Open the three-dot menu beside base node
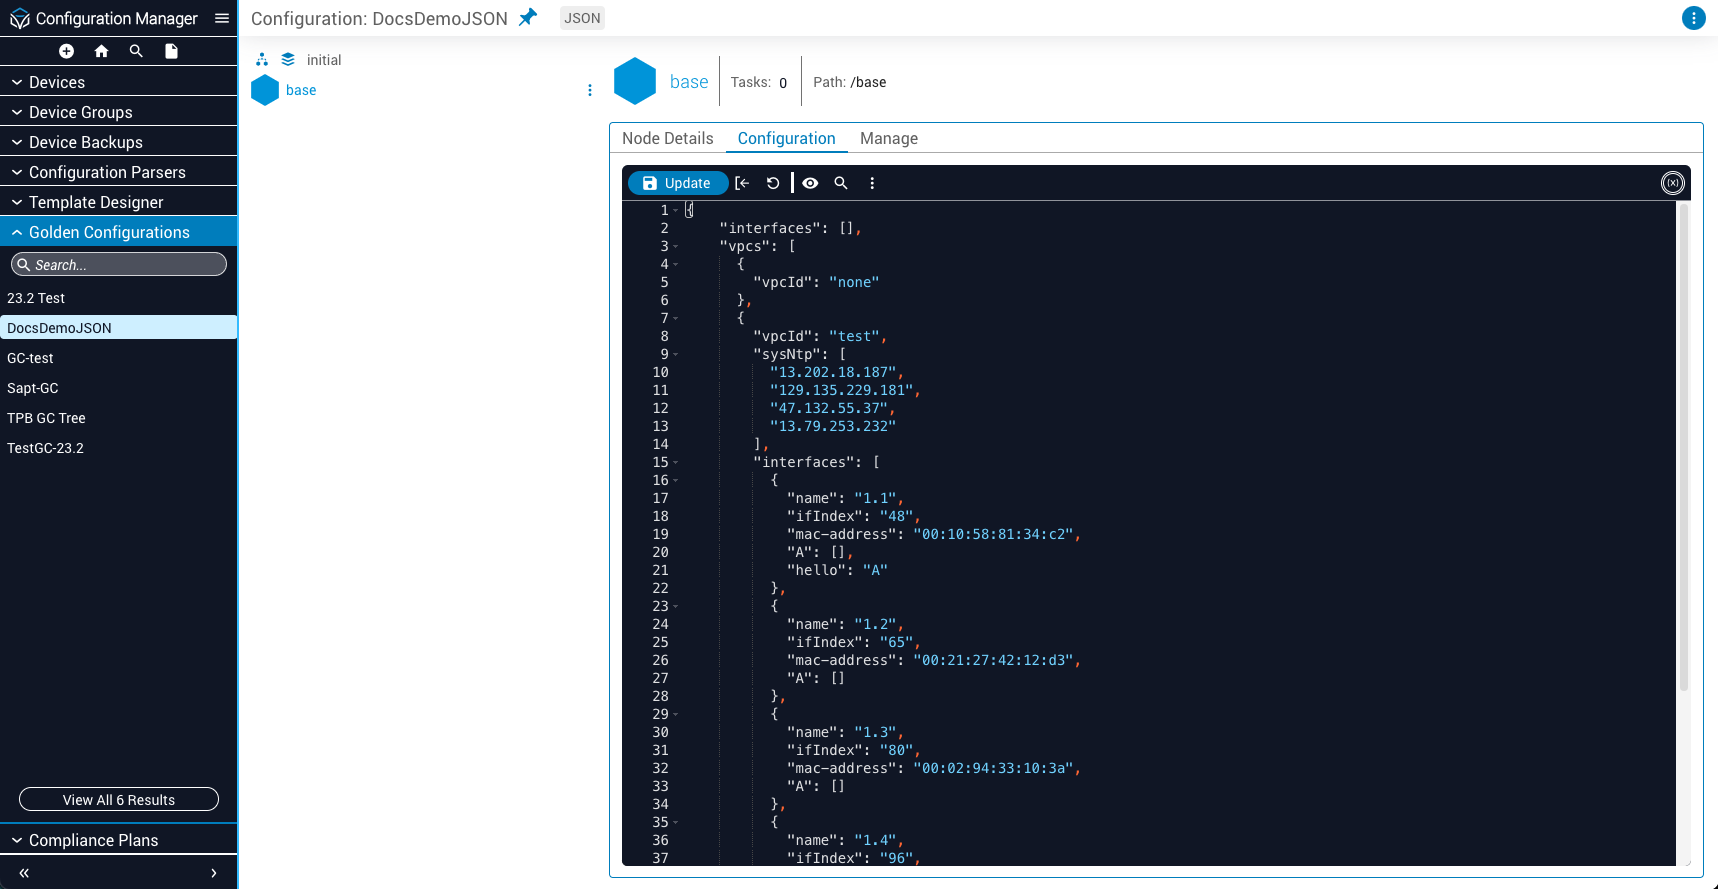This screenshot has height=889, width=1718. (x=590, y=90)
